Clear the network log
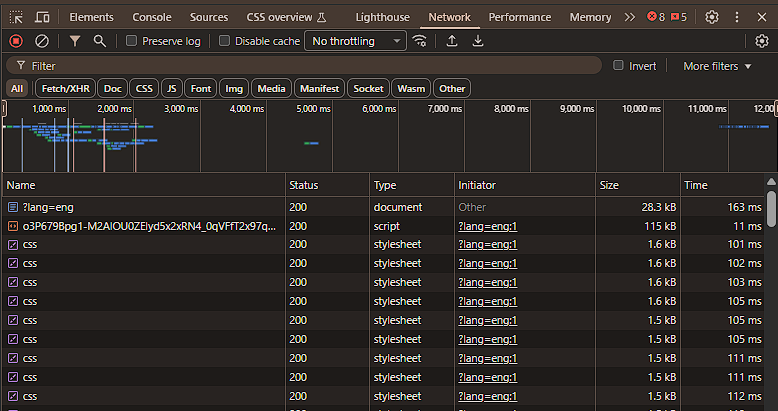The width and height of the screenshot is (778, 411). (x=42, y=41)
